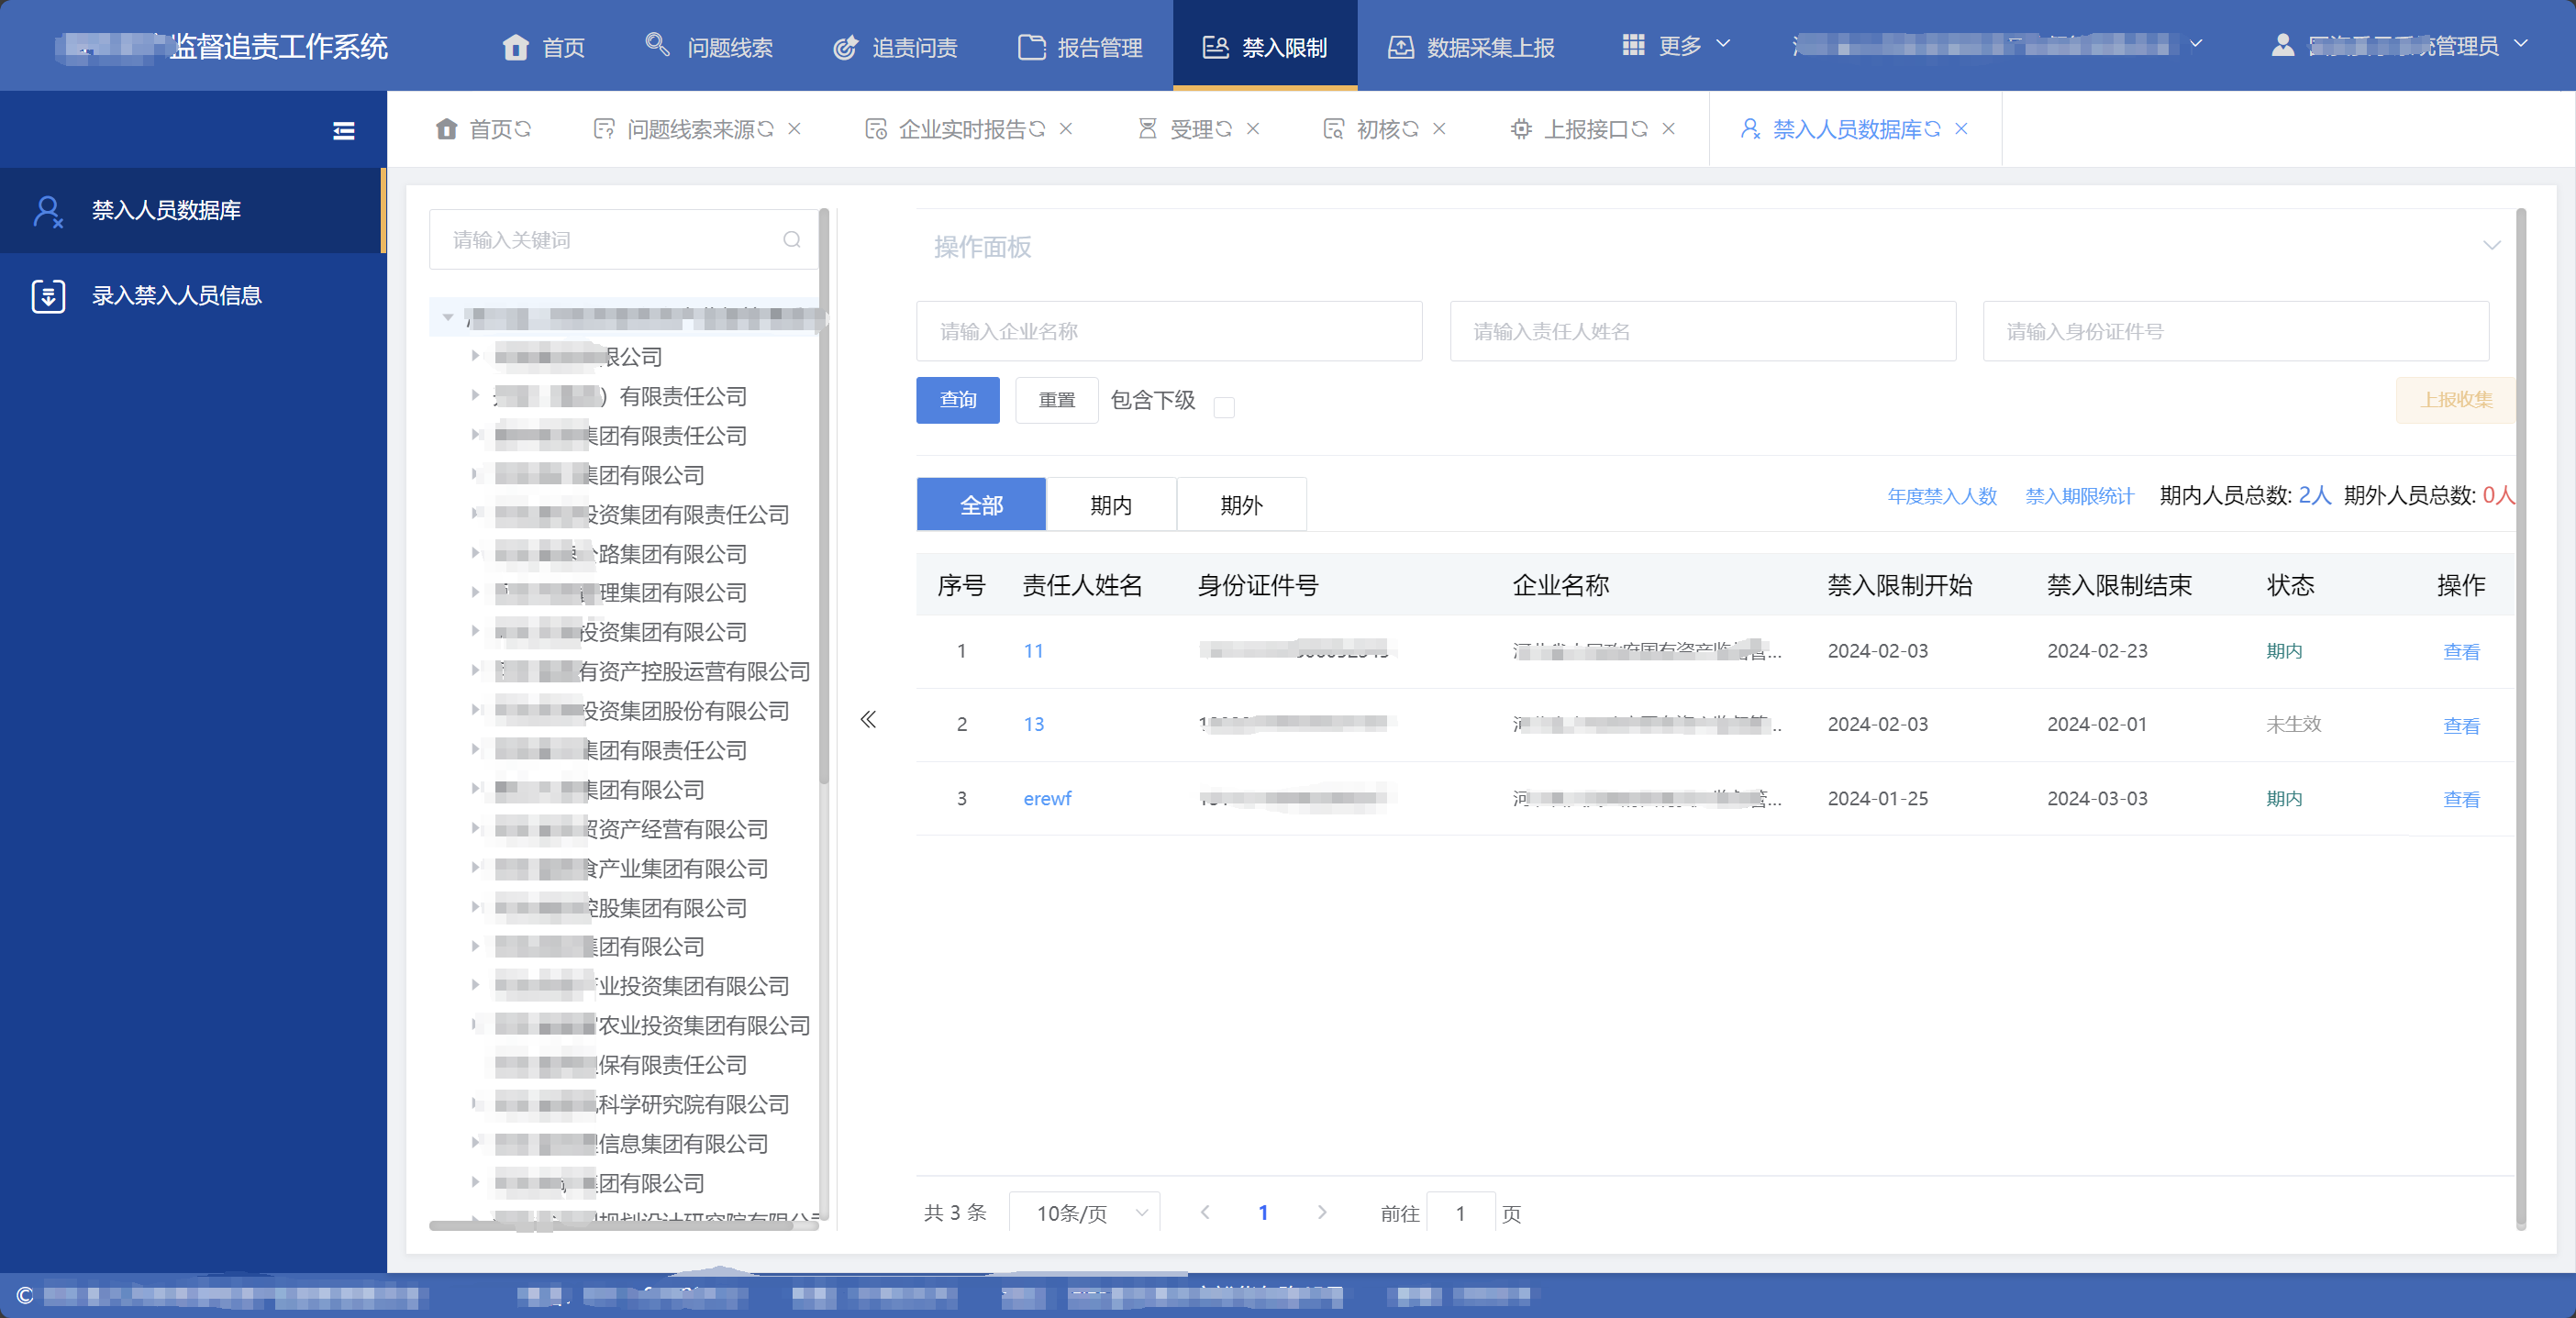Collapse tree panel with double-arrow icon
The width and height of the screenshot is (2576, 1318).
(868, 720)
